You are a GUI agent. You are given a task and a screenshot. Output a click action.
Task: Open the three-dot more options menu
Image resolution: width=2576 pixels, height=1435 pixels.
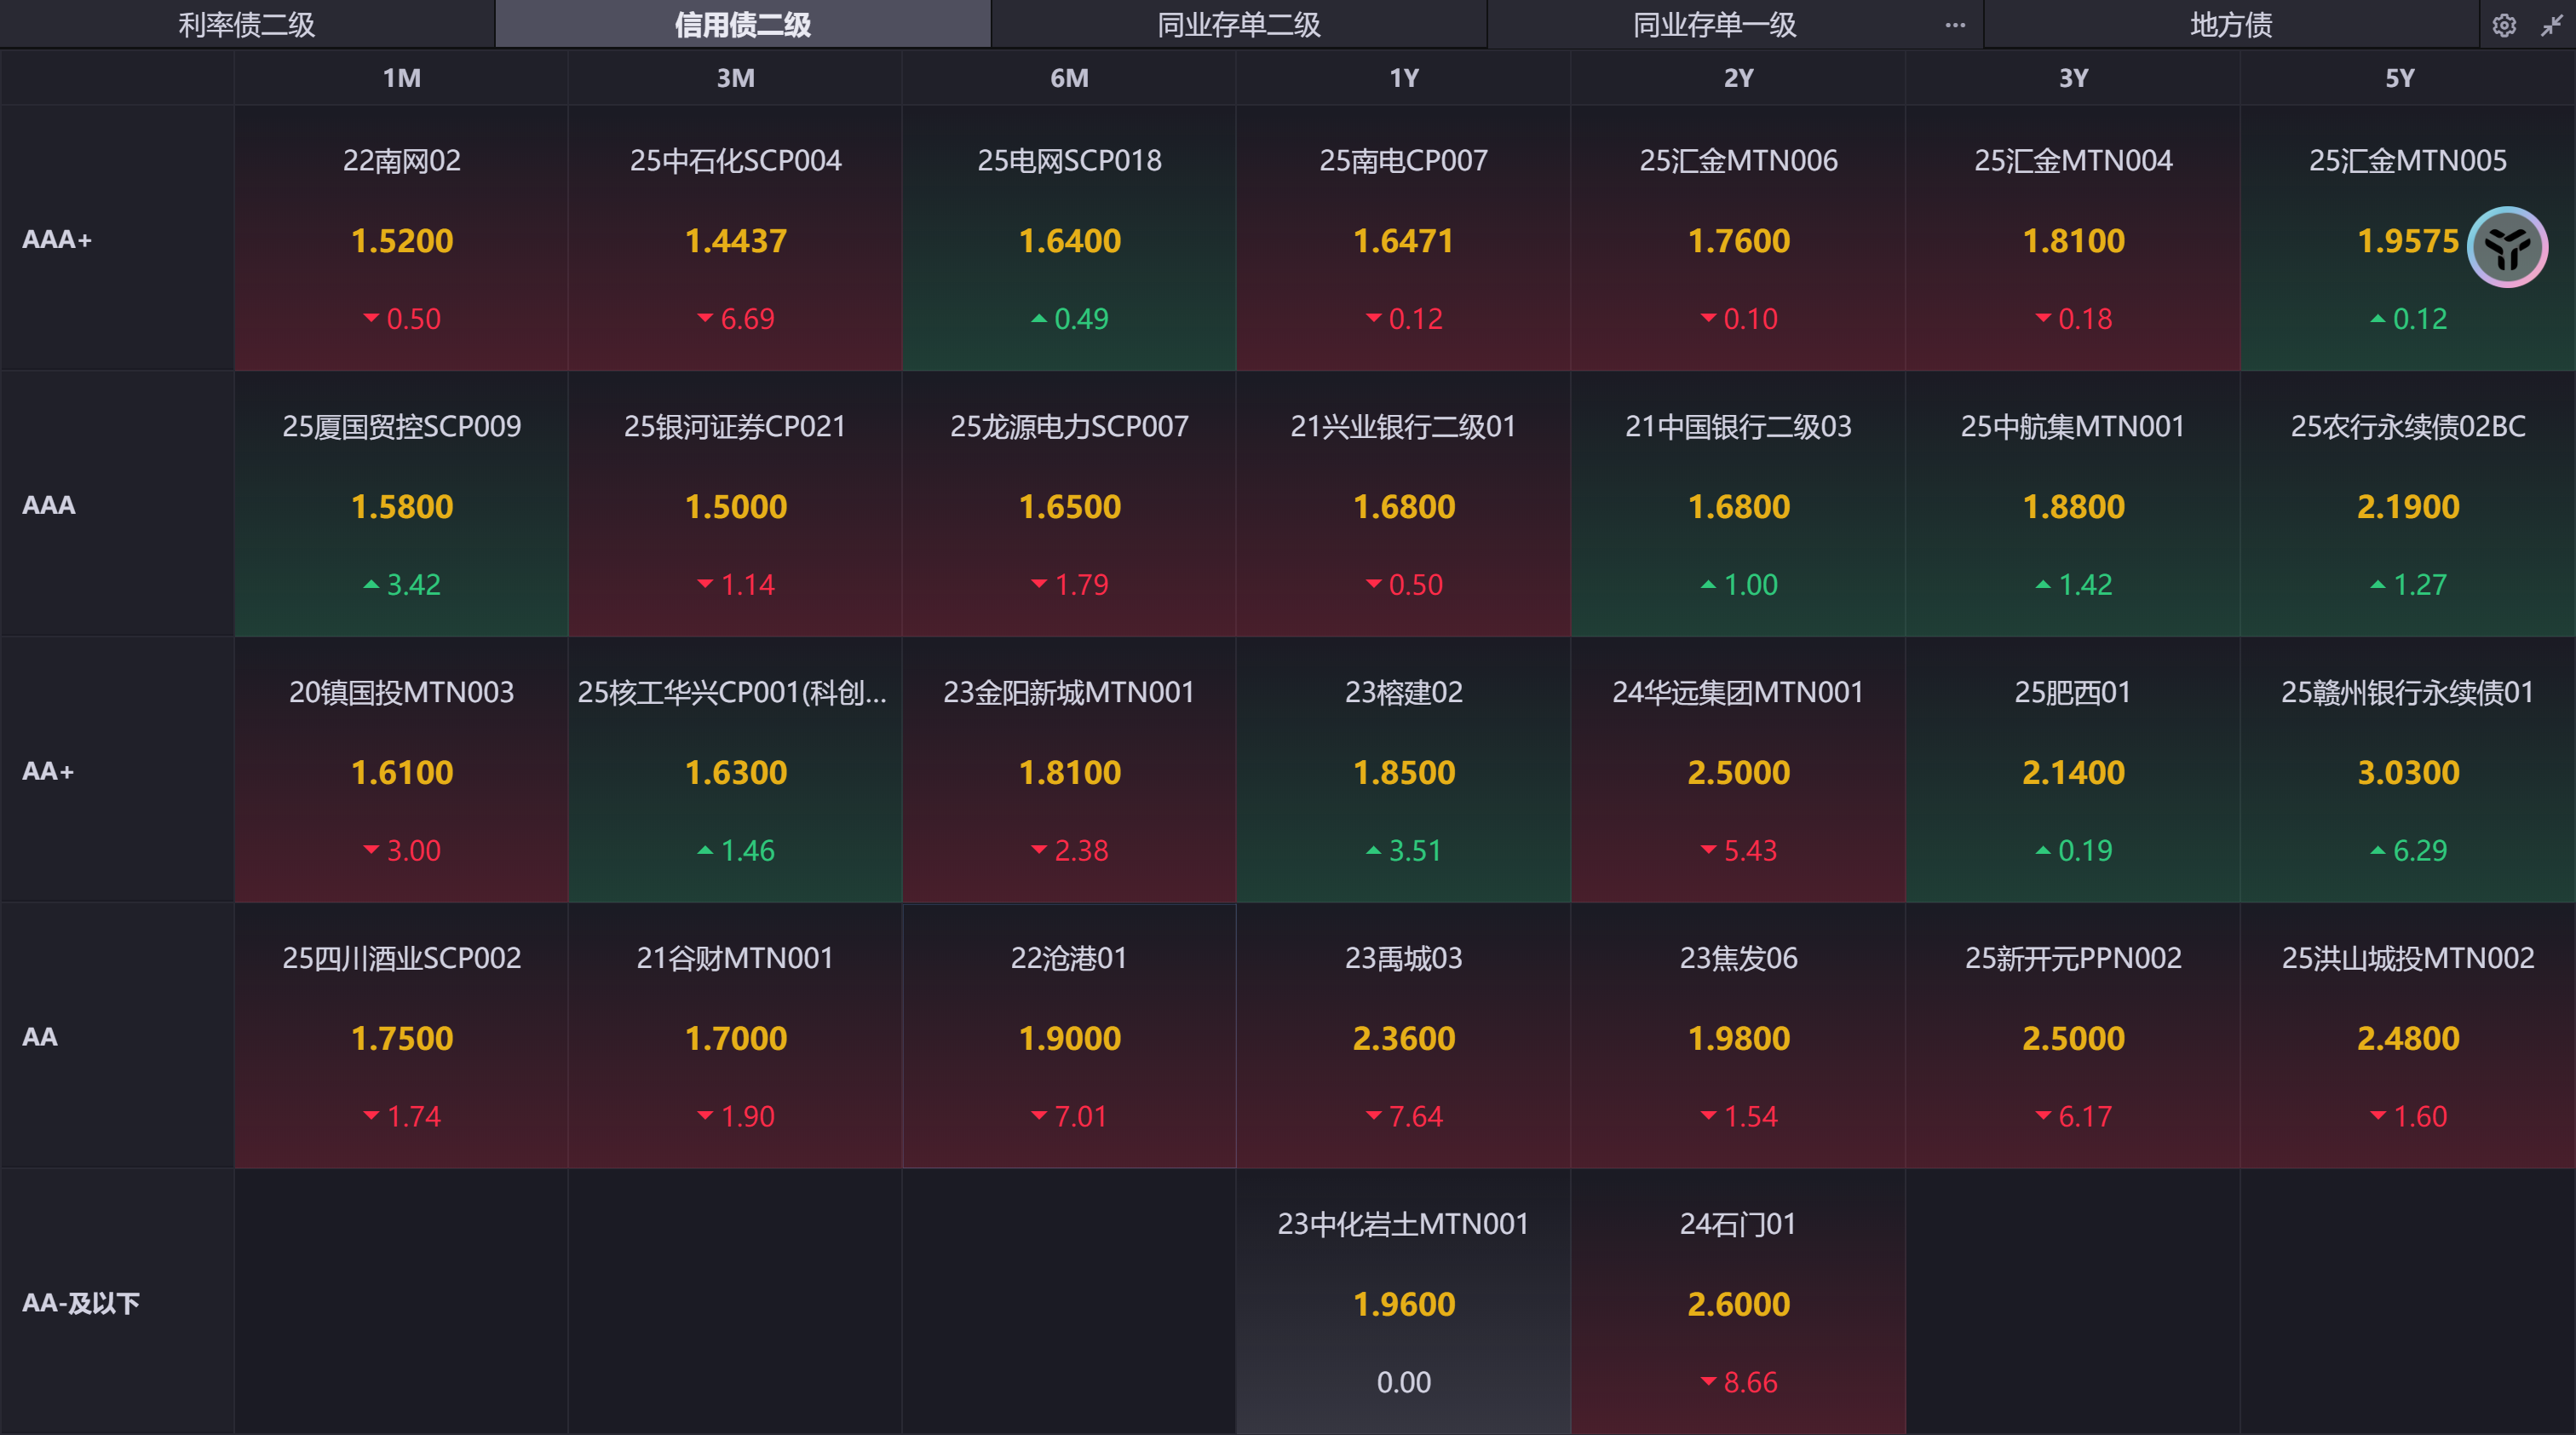(x=1955, y=25)
